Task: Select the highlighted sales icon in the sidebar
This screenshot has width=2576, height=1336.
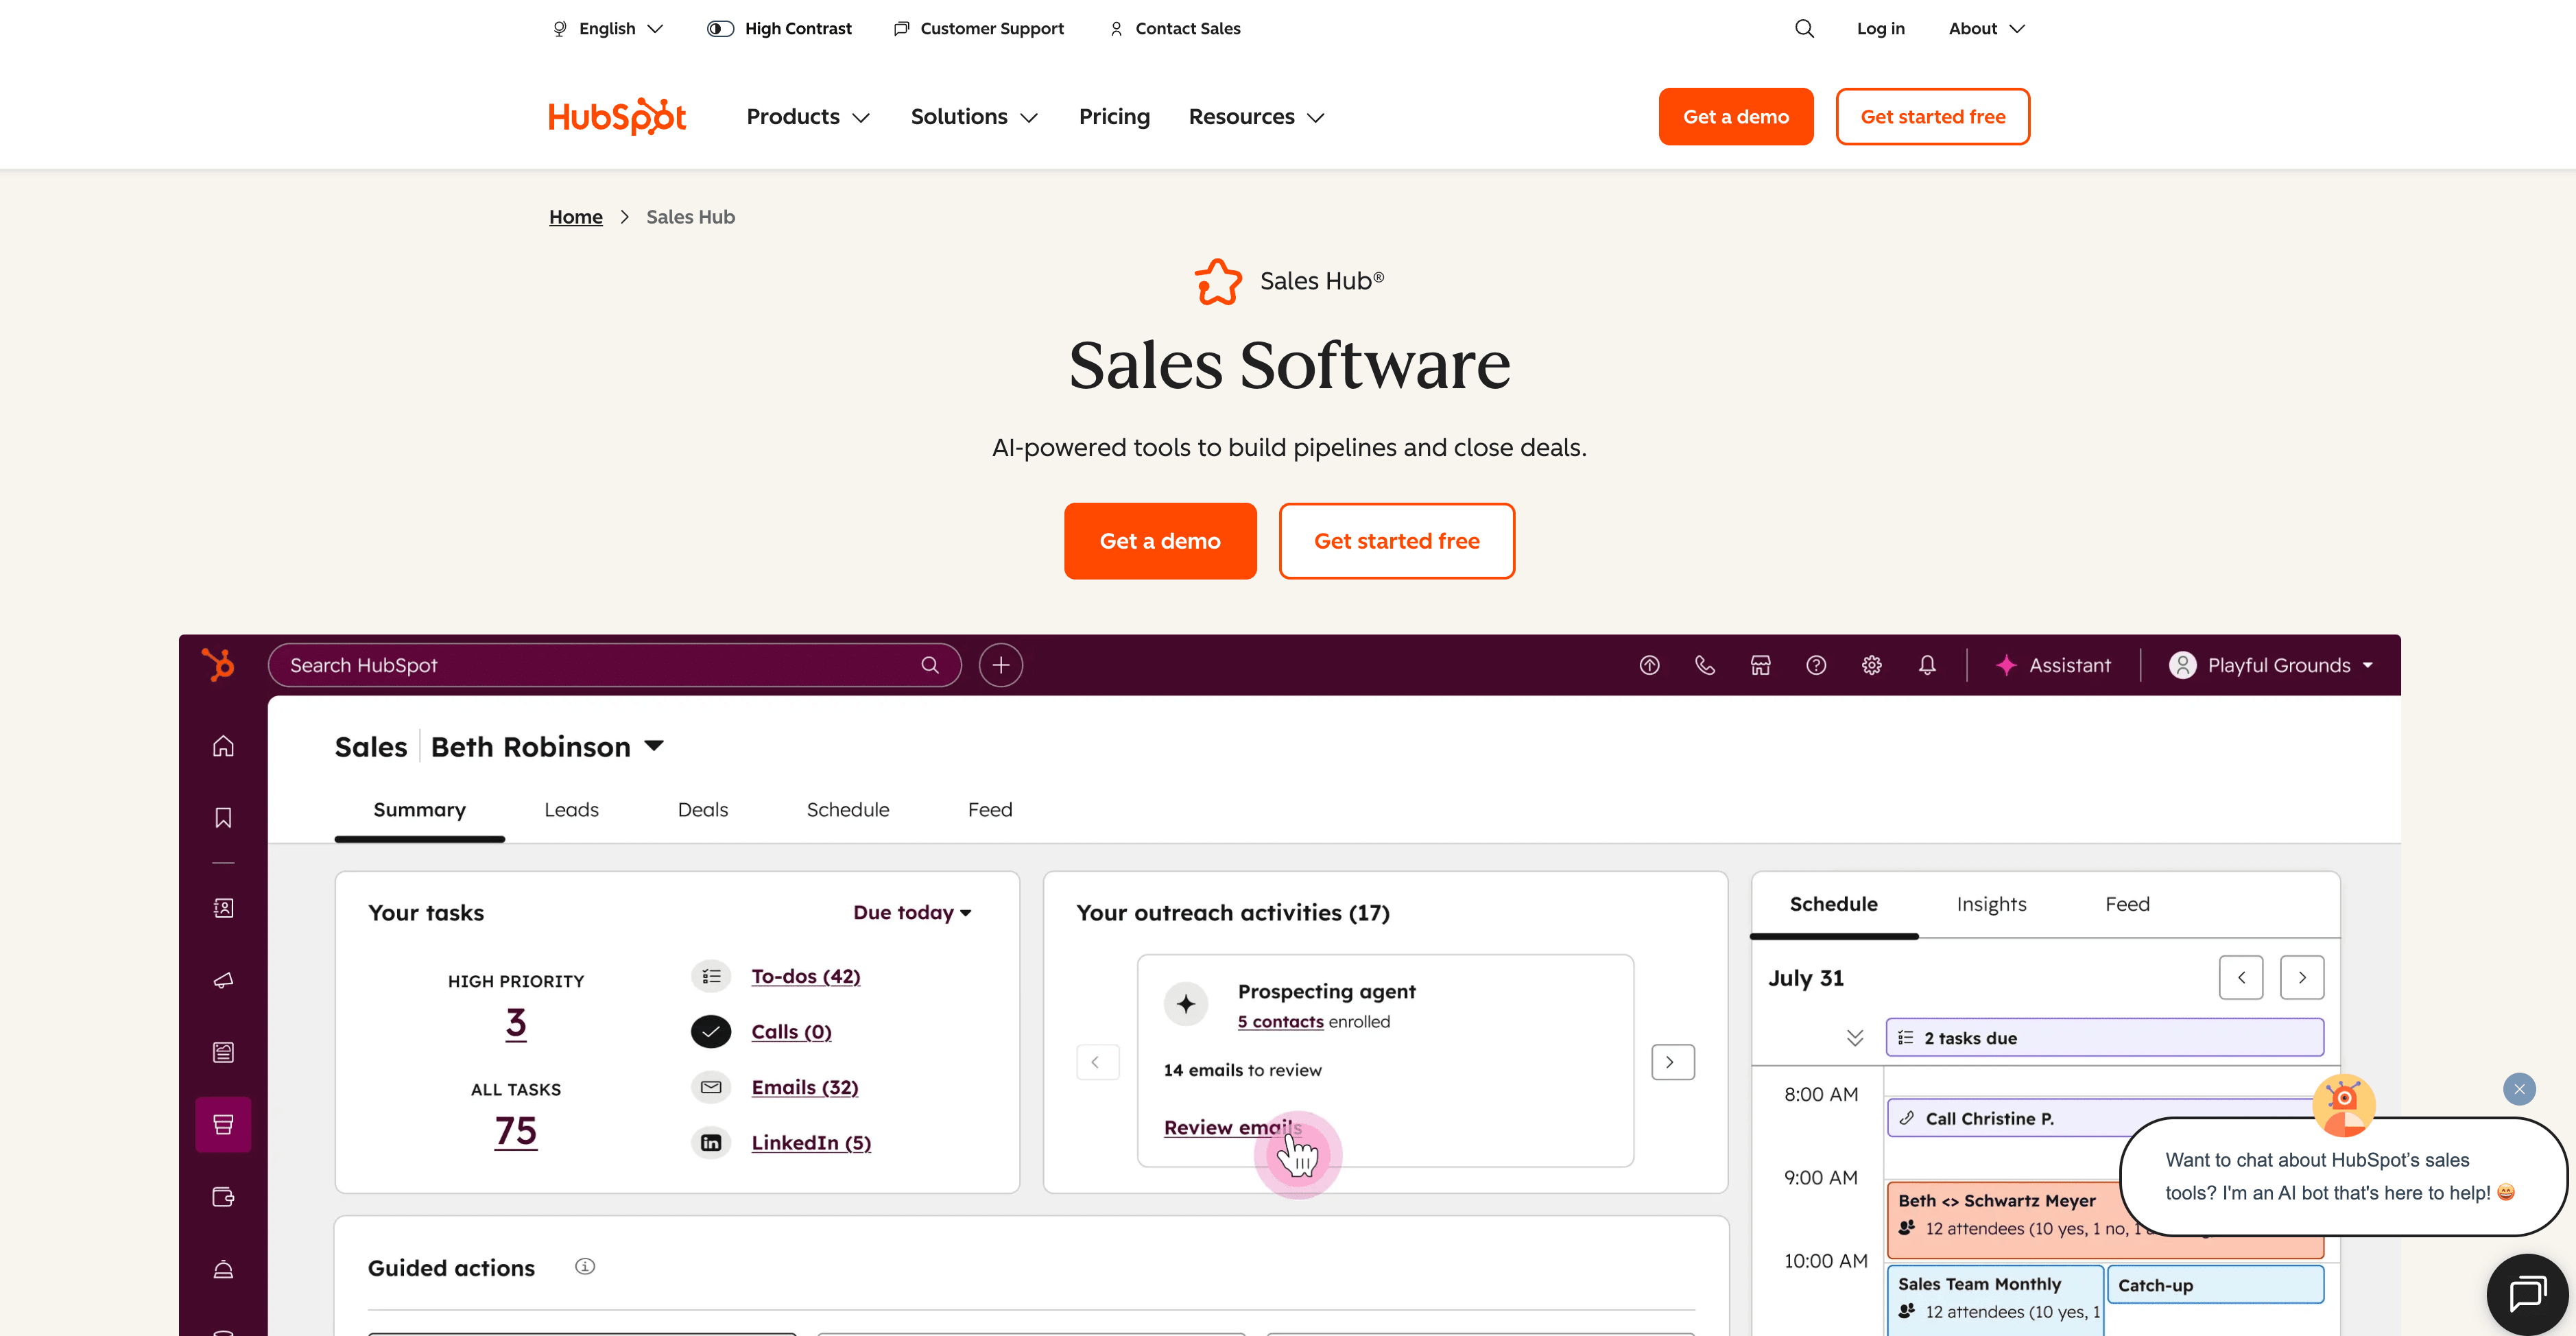Action: pos(223,1124)
